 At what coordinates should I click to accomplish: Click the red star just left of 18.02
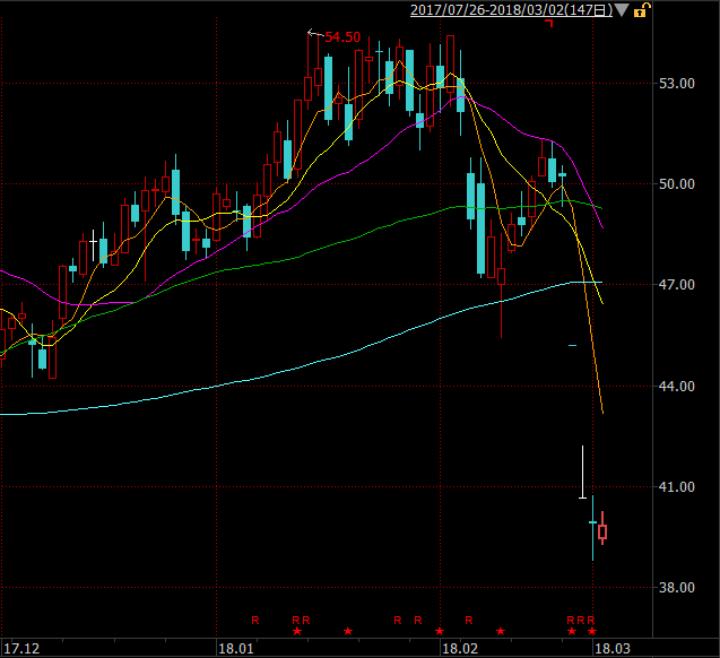click(x=439, y=631)
